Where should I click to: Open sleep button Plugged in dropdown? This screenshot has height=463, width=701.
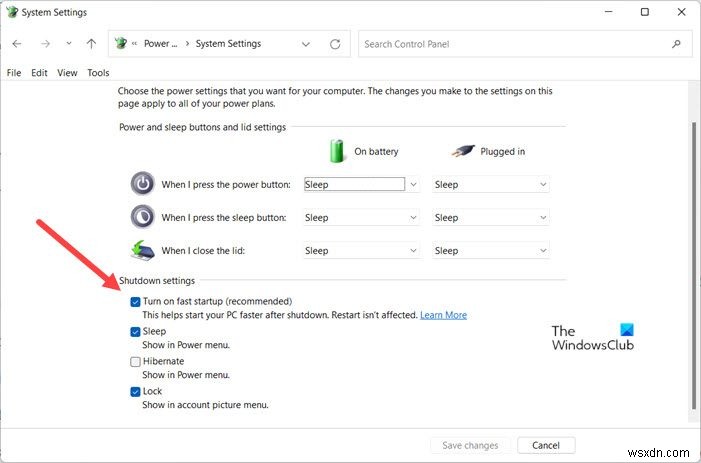coord(490,217)
